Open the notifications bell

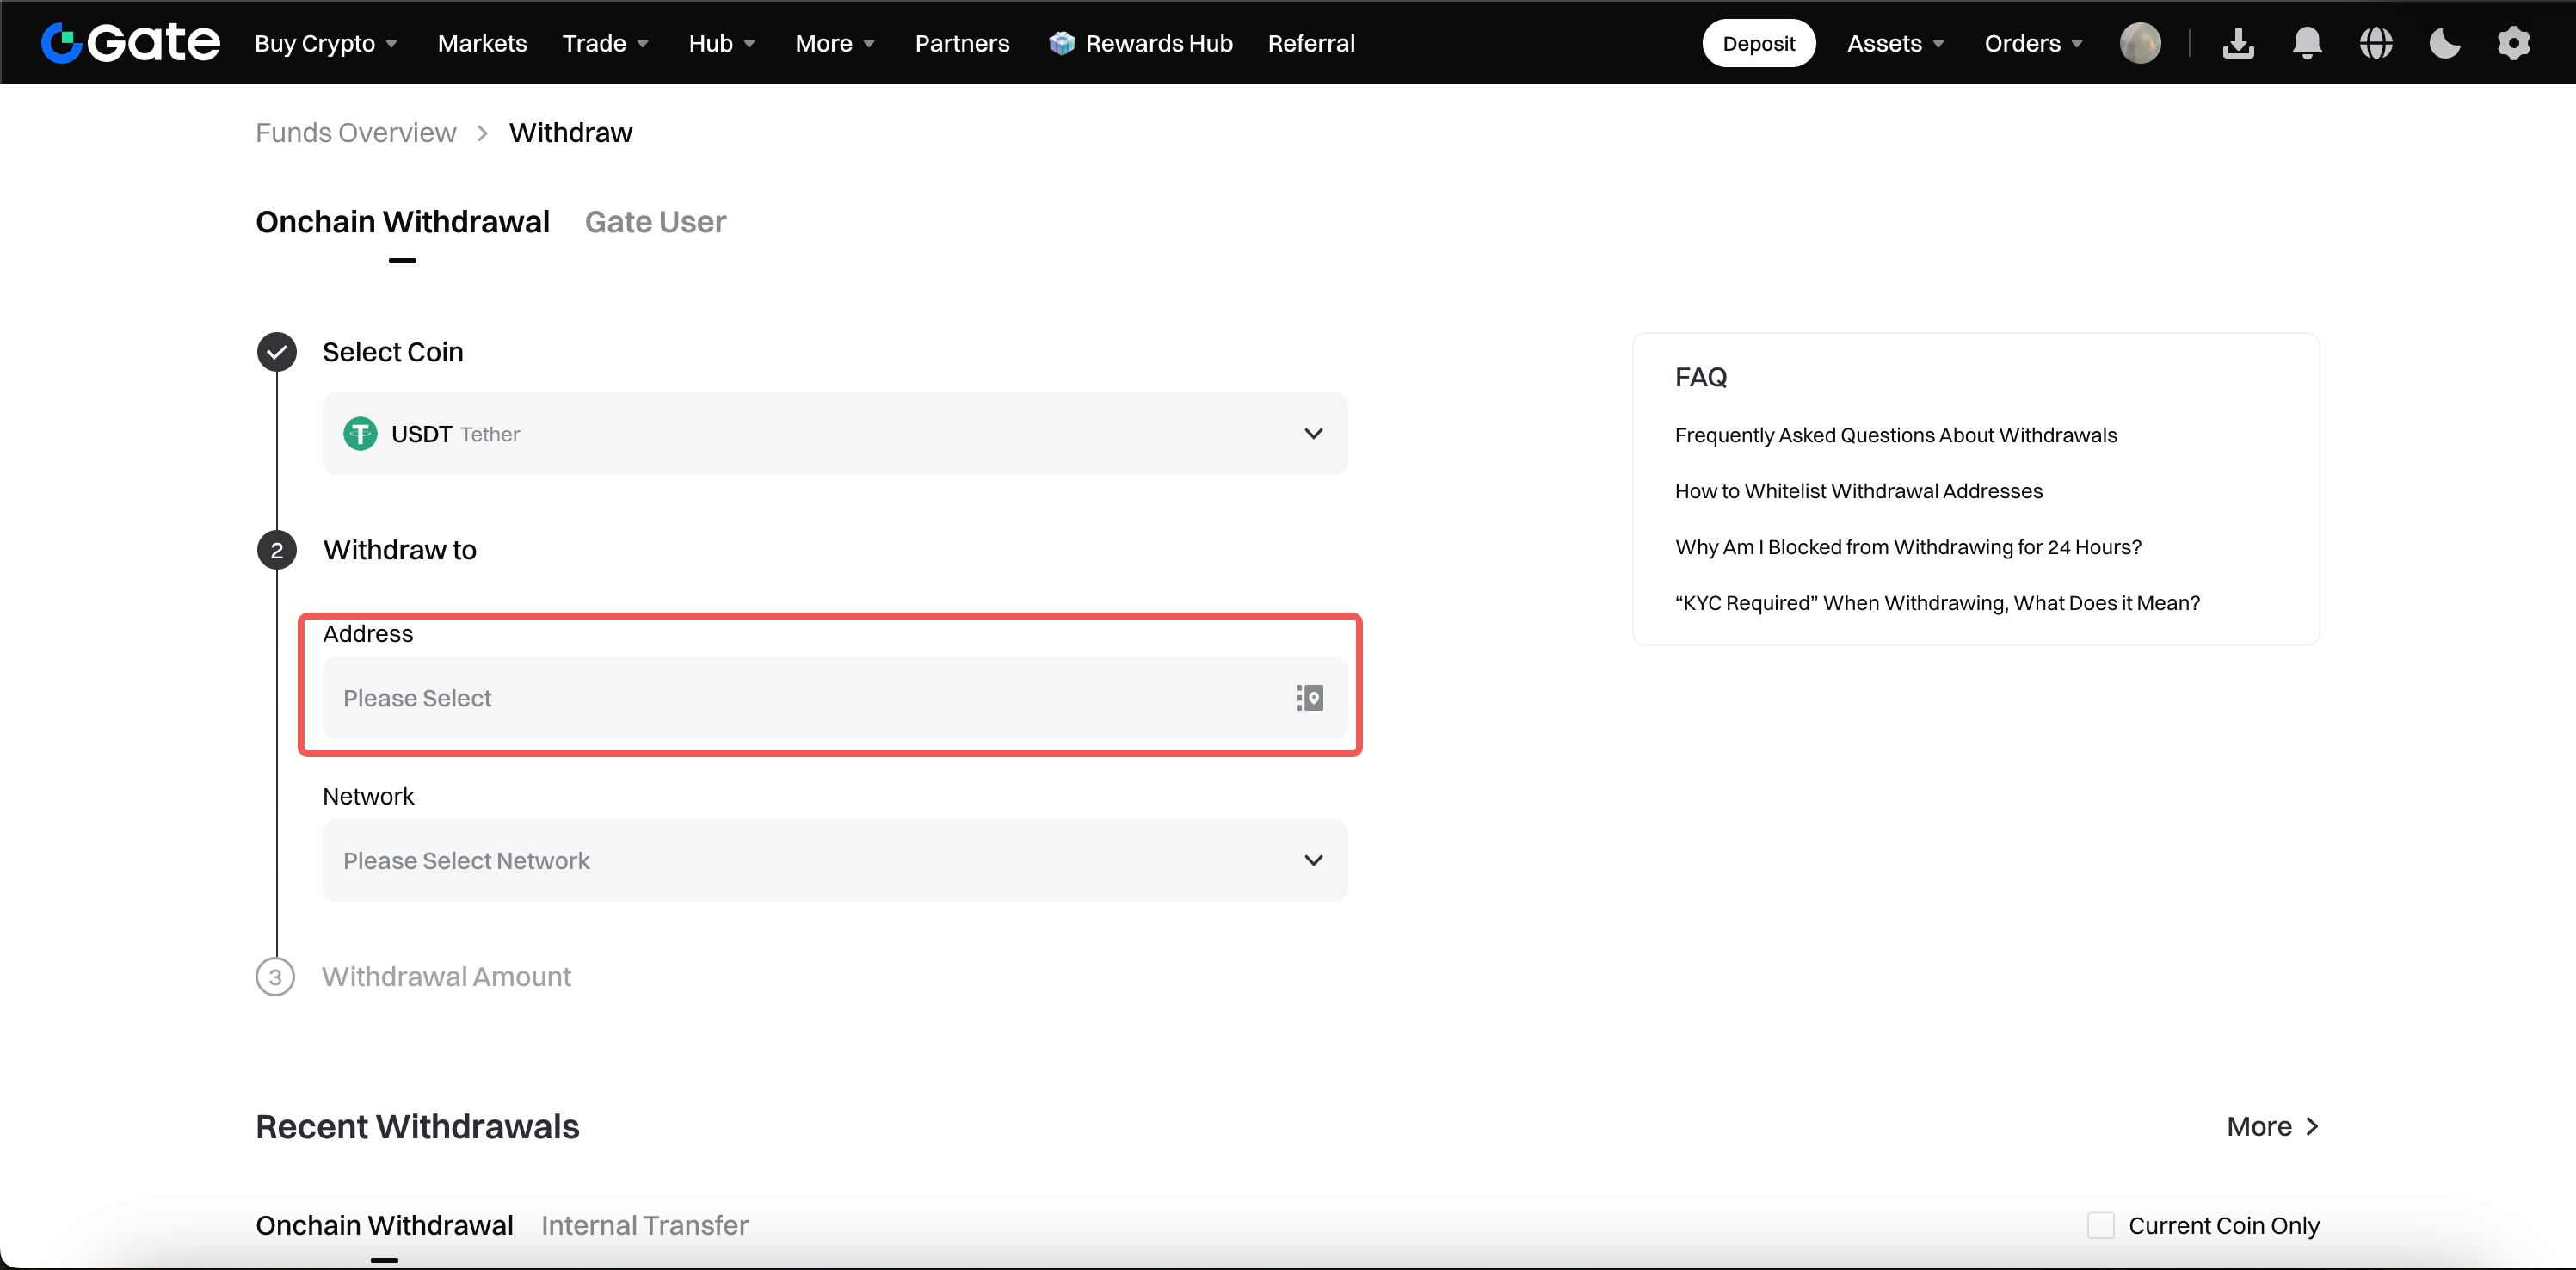click(x=2307, y=43)
